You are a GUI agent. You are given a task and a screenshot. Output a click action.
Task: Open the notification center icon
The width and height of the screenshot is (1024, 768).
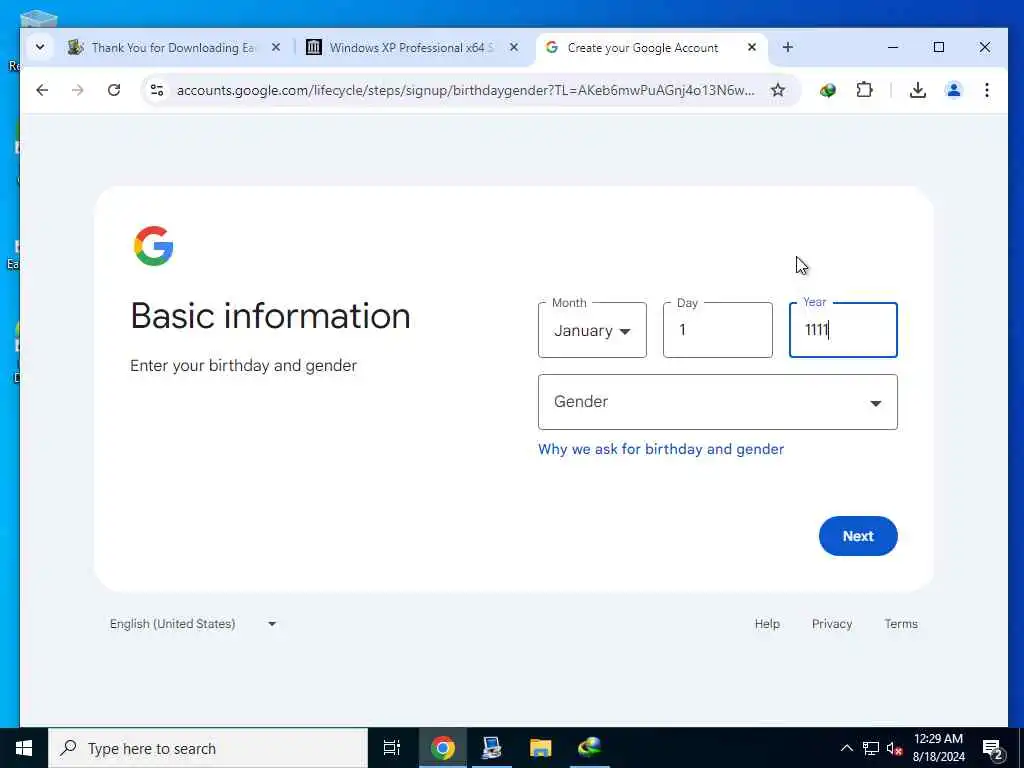click(992, 748)
